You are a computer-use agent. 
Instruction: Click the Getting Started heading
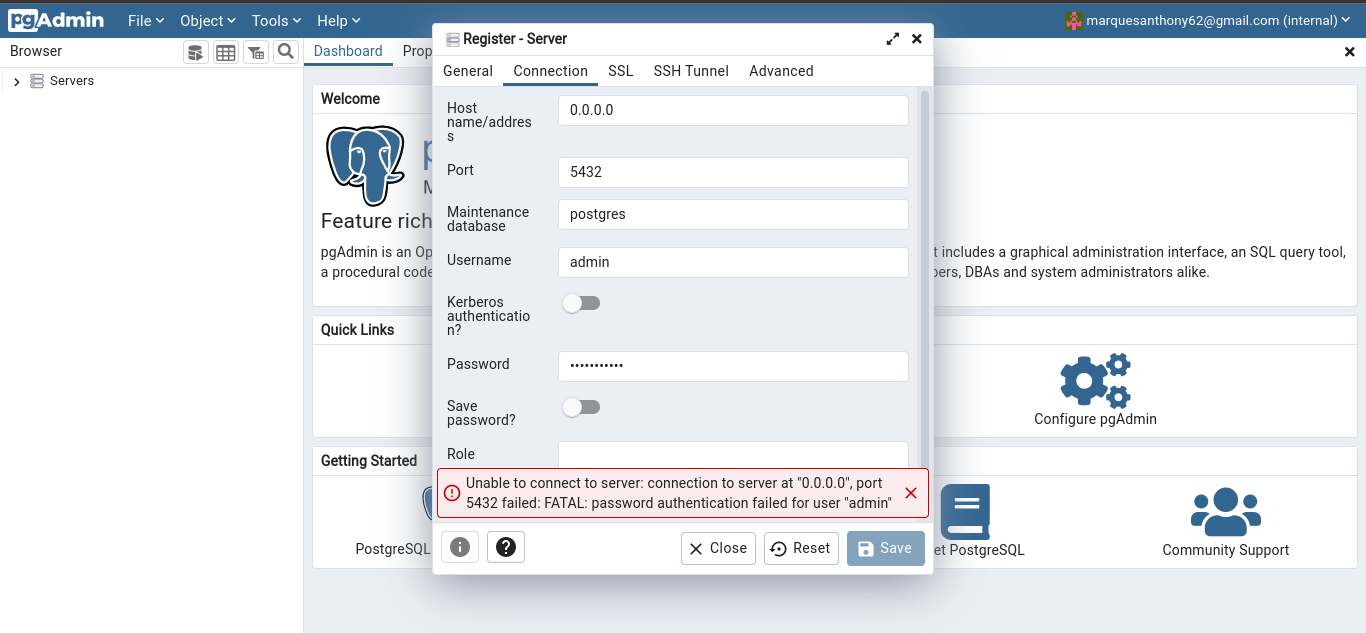(369, 461)
